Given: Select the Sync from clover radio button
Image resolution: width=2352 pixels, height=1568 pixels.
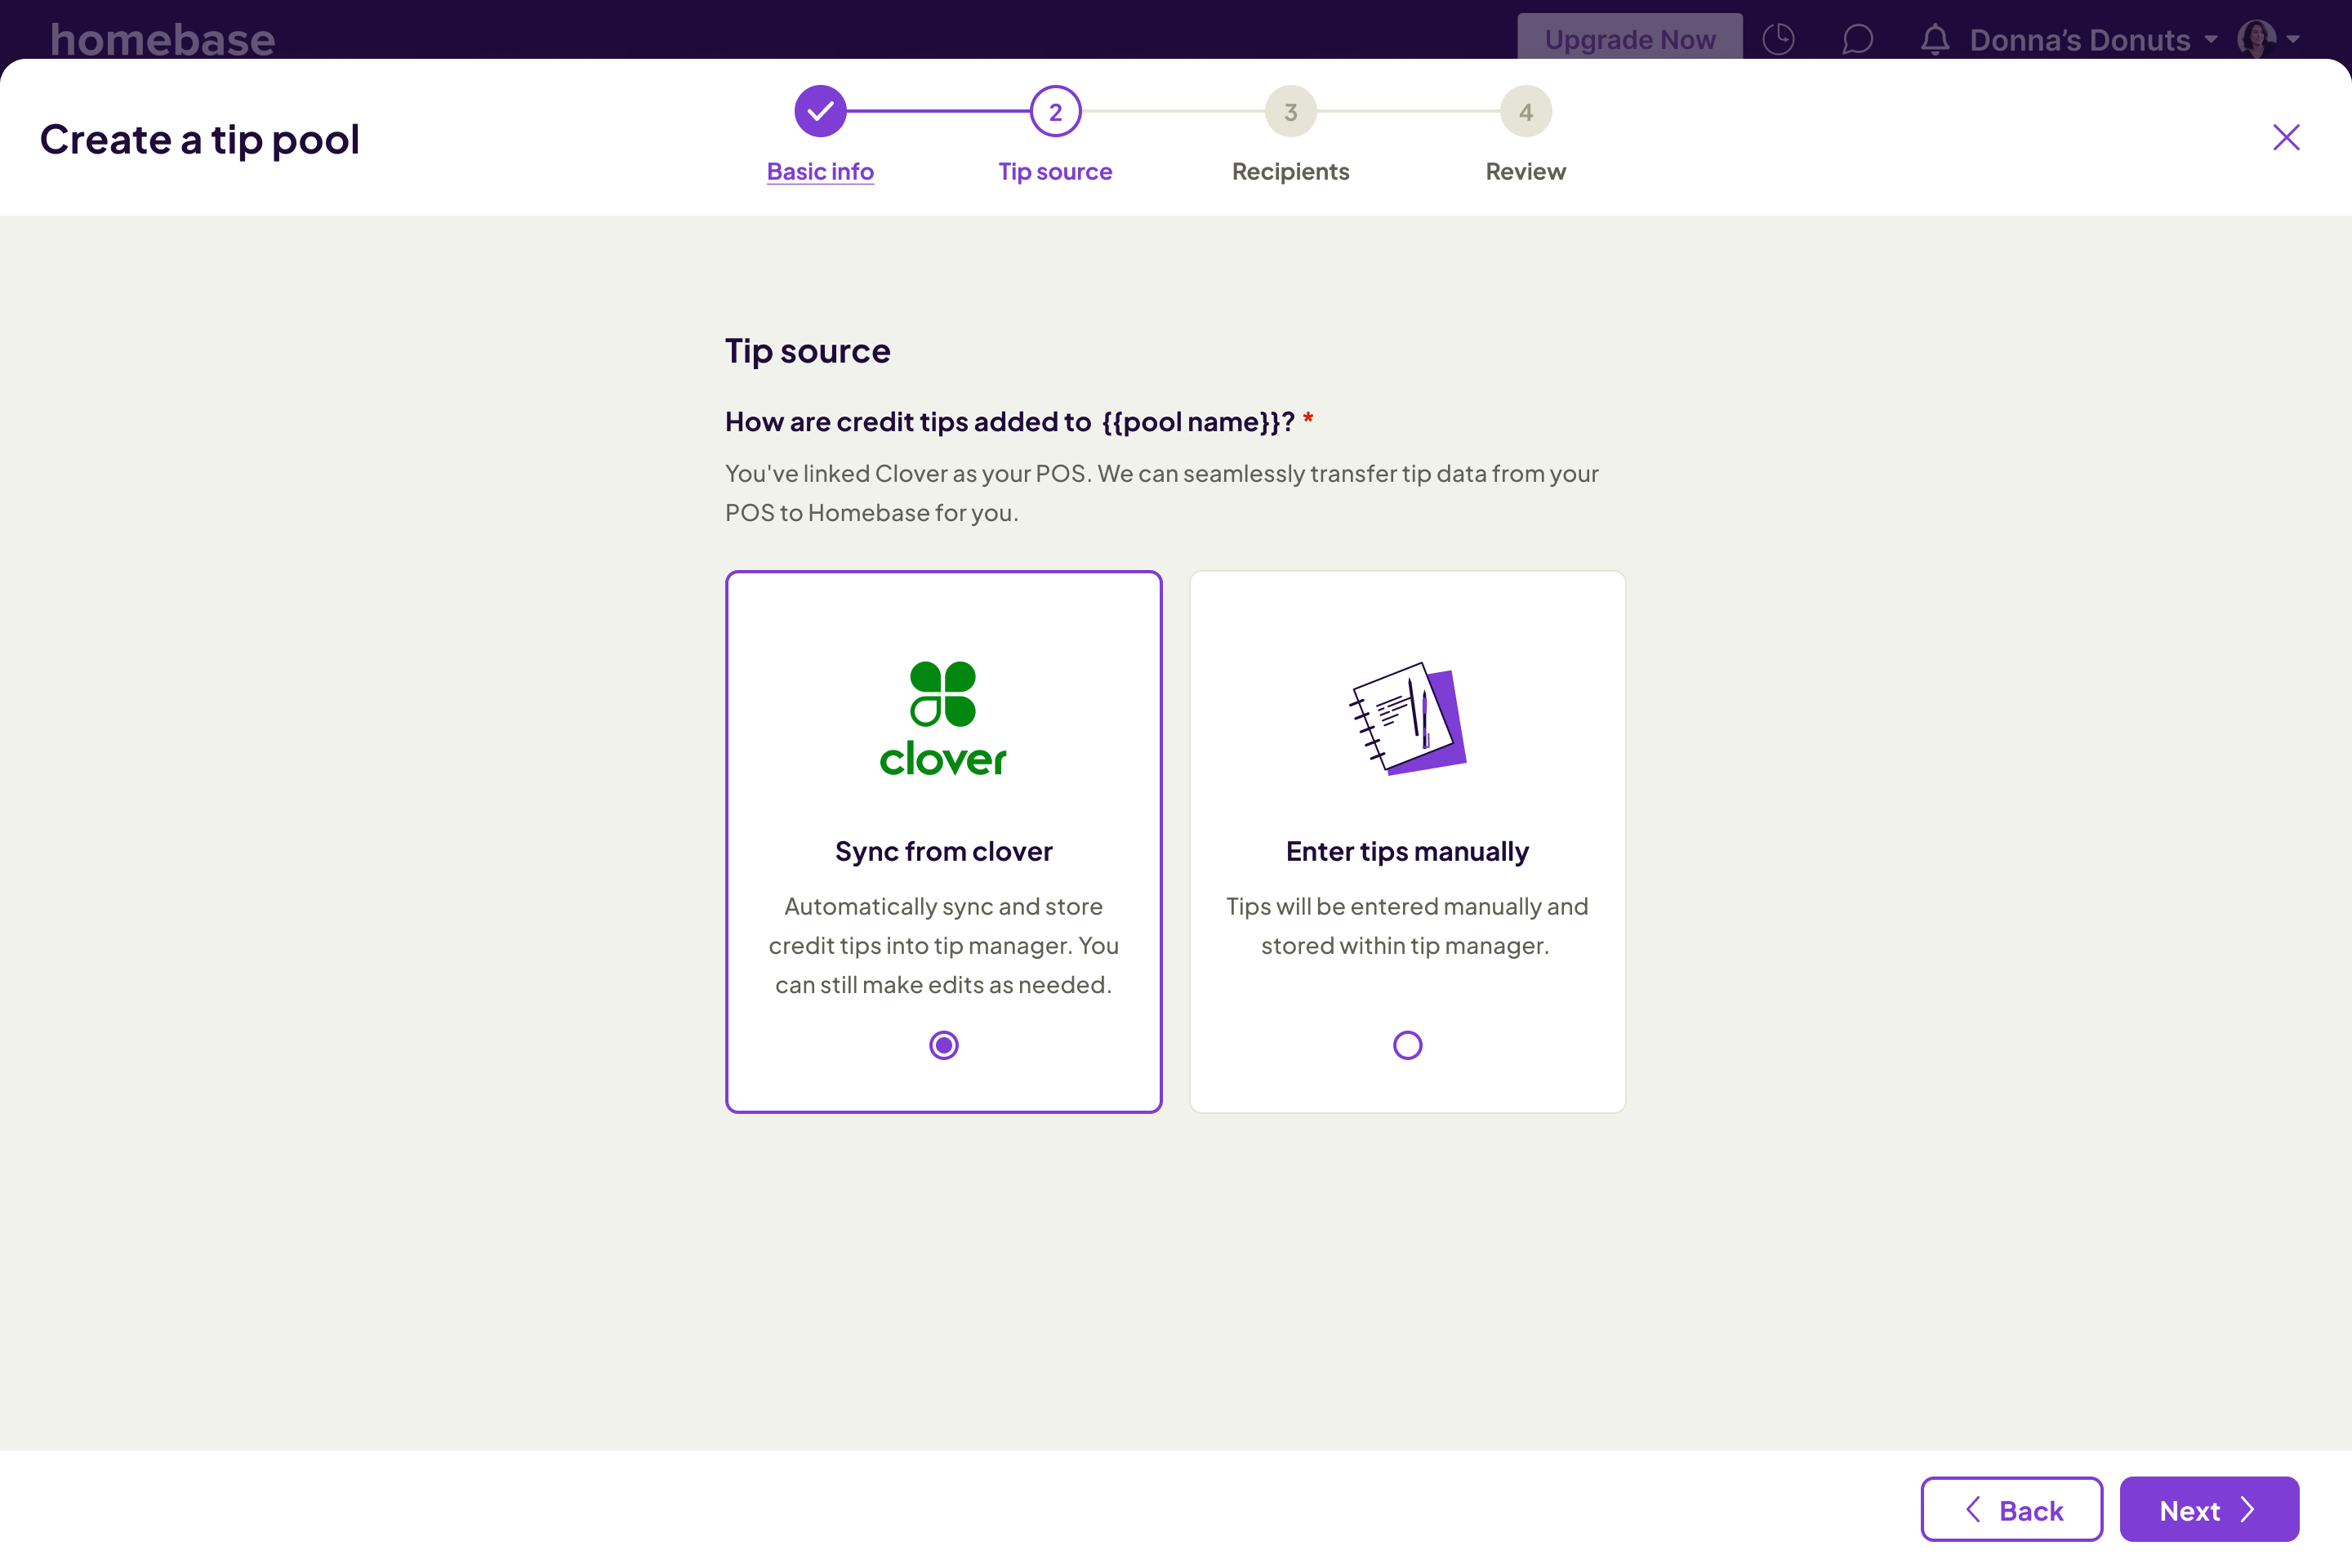Looking at the screenshot, I should point(943,1045).
